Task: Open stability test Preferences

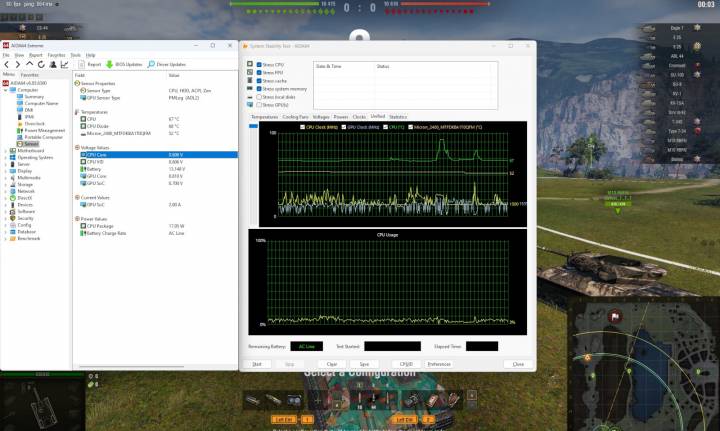Action: point(439,364)
